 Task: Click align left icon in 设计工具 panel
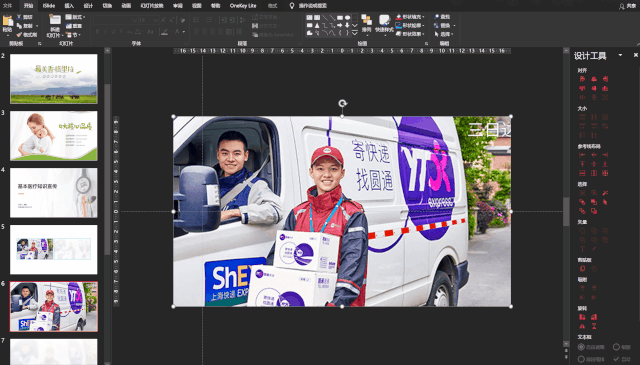582,79
